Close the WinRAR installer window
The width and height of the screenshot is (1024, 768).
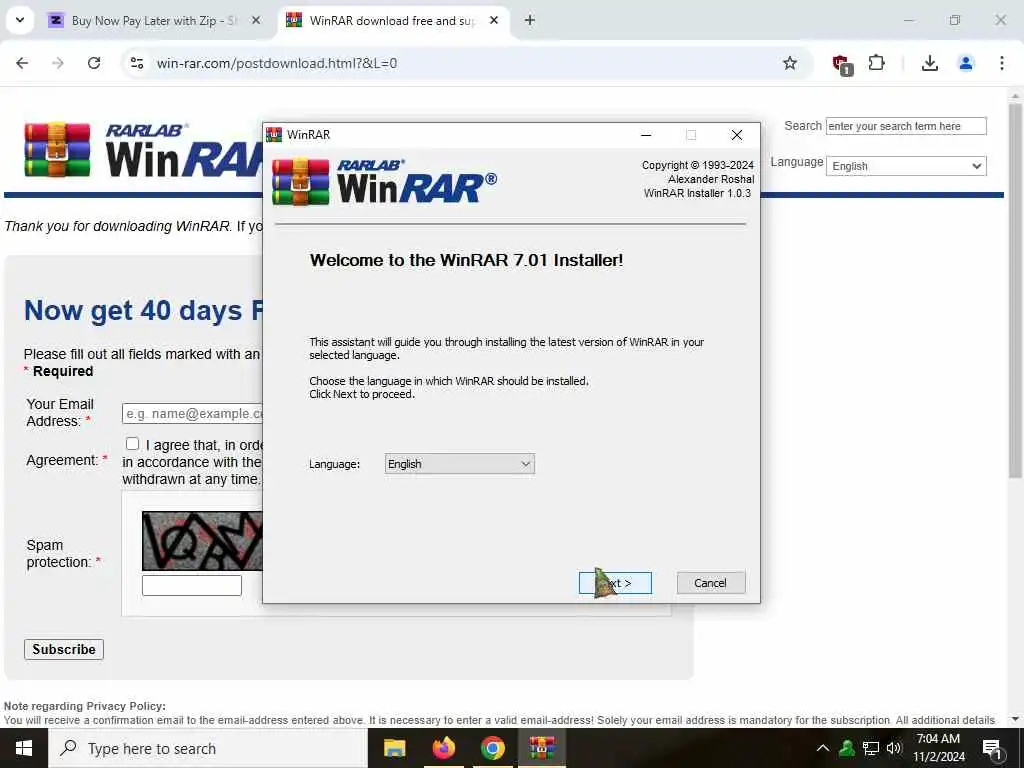coord(737,135)
